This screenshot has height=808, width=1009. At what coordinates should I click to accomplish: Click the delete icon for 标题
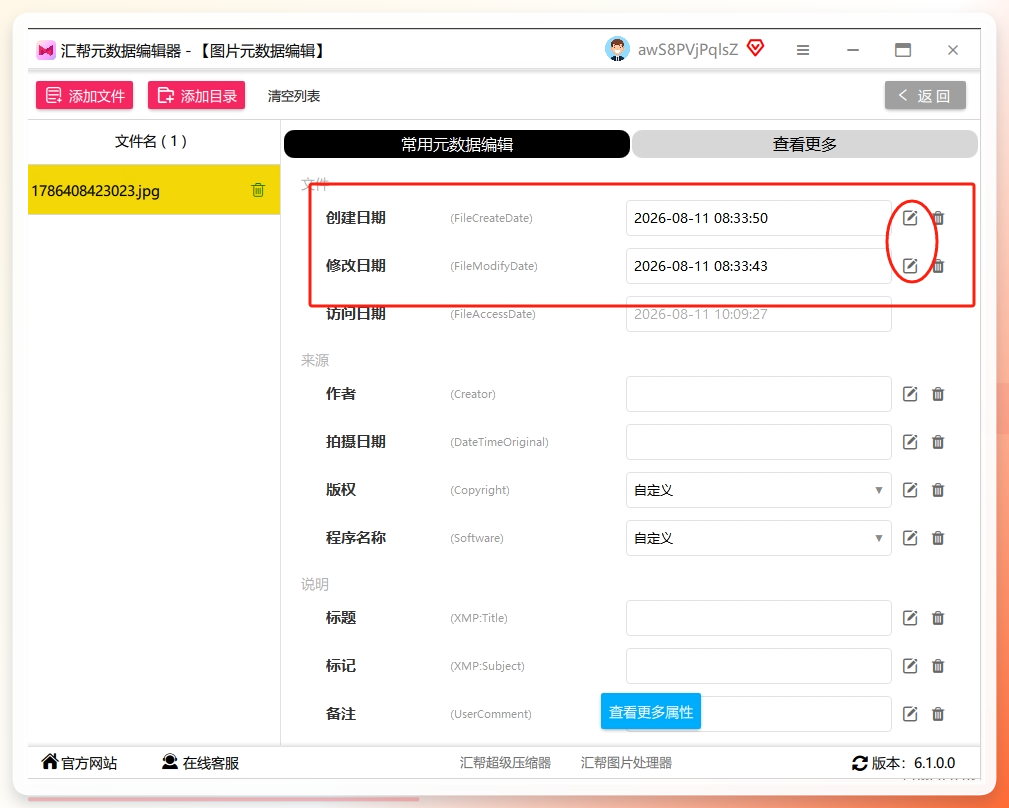click(x=938, y=618)
